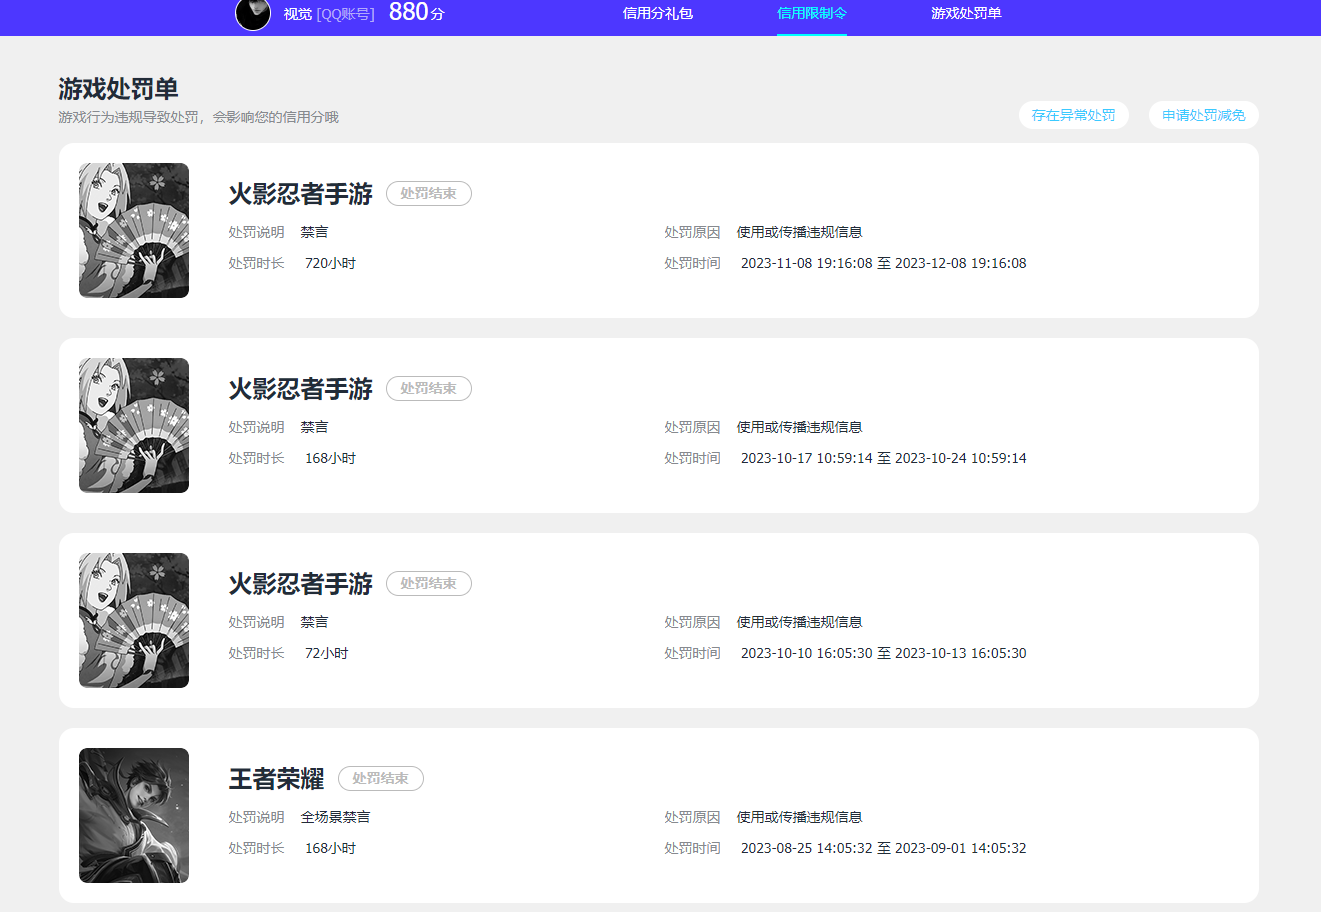Image resolution: width=1321 pixels, height=912 pixels.
Task: Open the 王者荣耀 penalty record card
Action: [660, 815]
